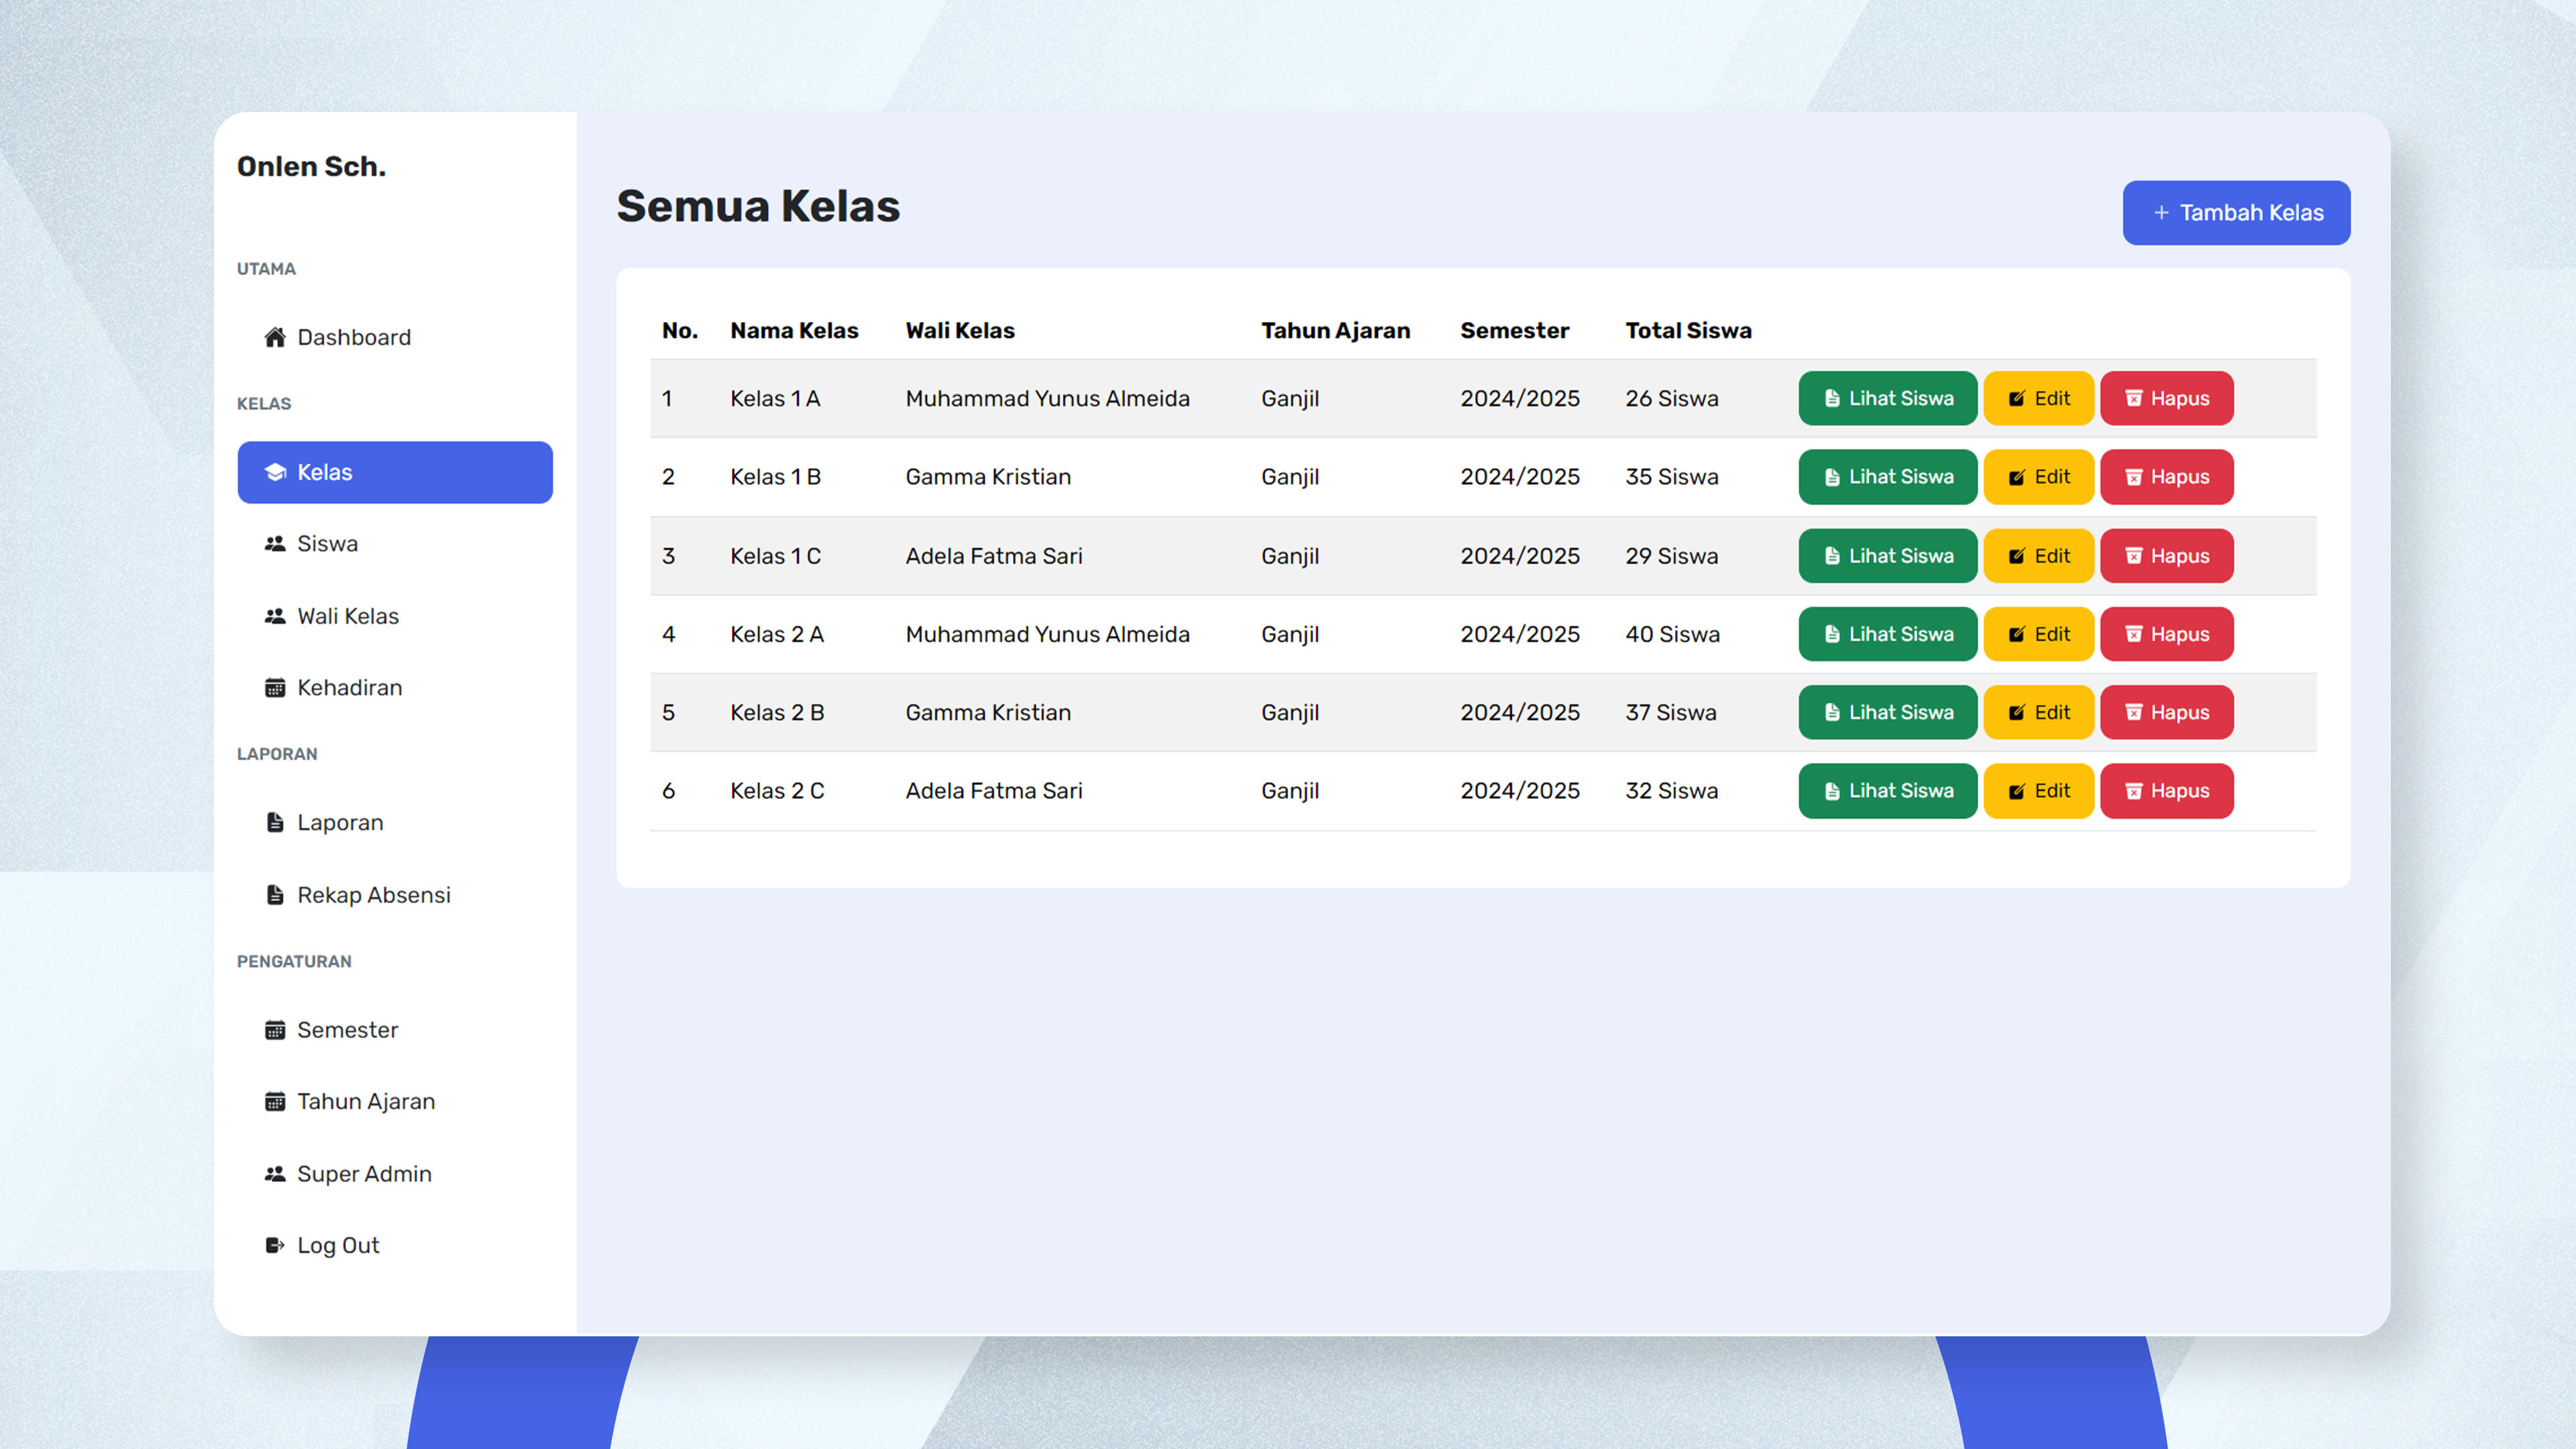Click the Tahun Ajaran column header

click(1335, 331)
